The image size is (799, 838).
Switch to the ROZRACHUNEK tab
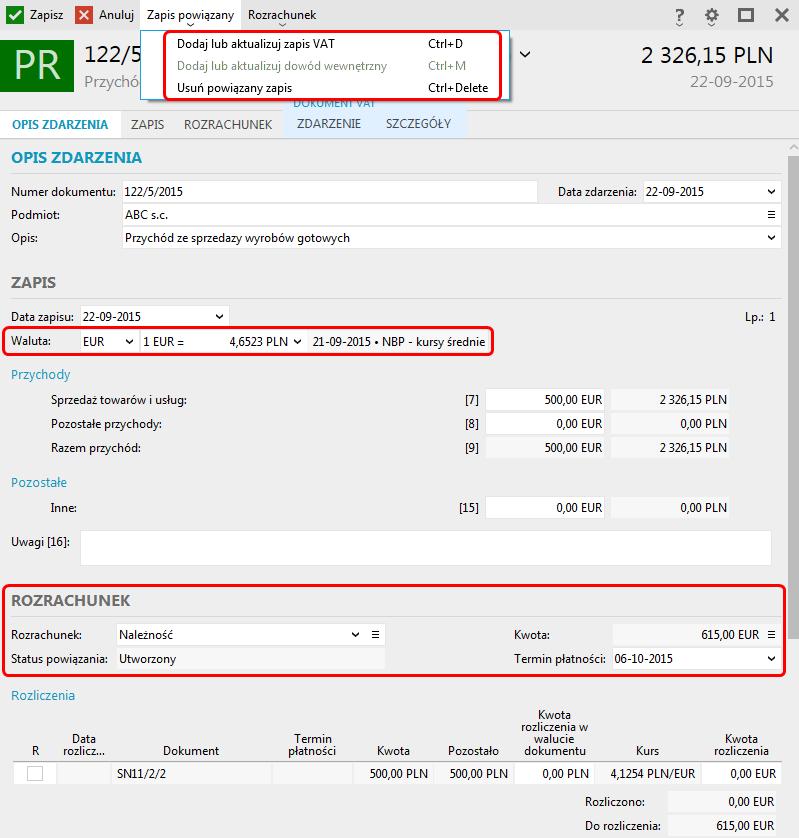[228, 125]
